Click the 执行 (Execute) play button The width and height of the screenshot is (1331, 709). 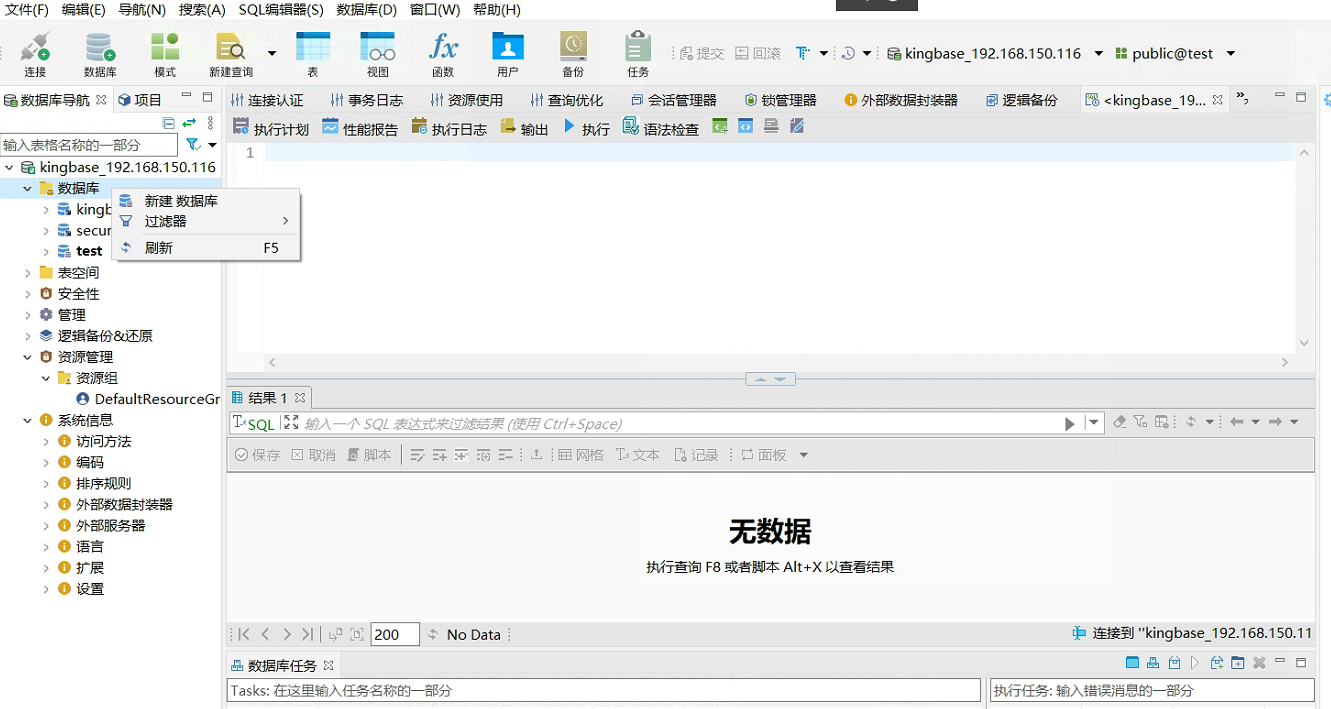pos(586,128)
